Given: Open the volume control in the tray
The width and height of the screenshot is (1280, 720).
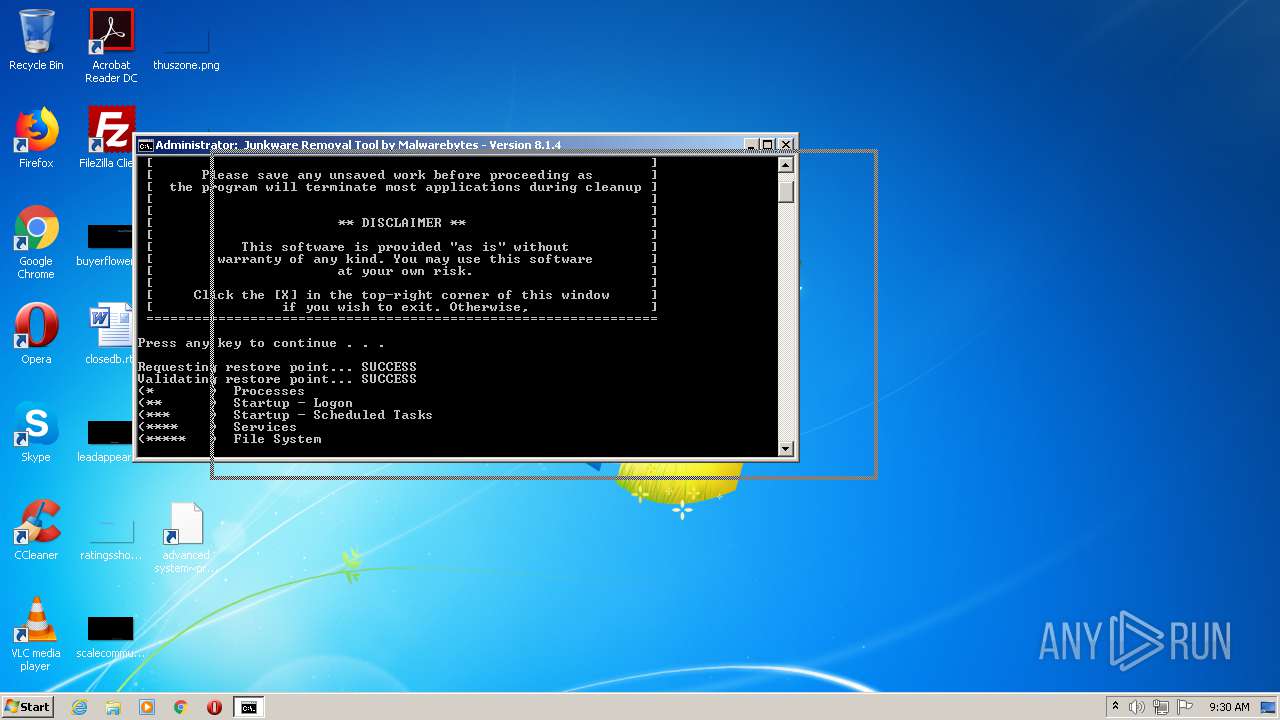Looking at the screenshot, I should (1137, 707).
